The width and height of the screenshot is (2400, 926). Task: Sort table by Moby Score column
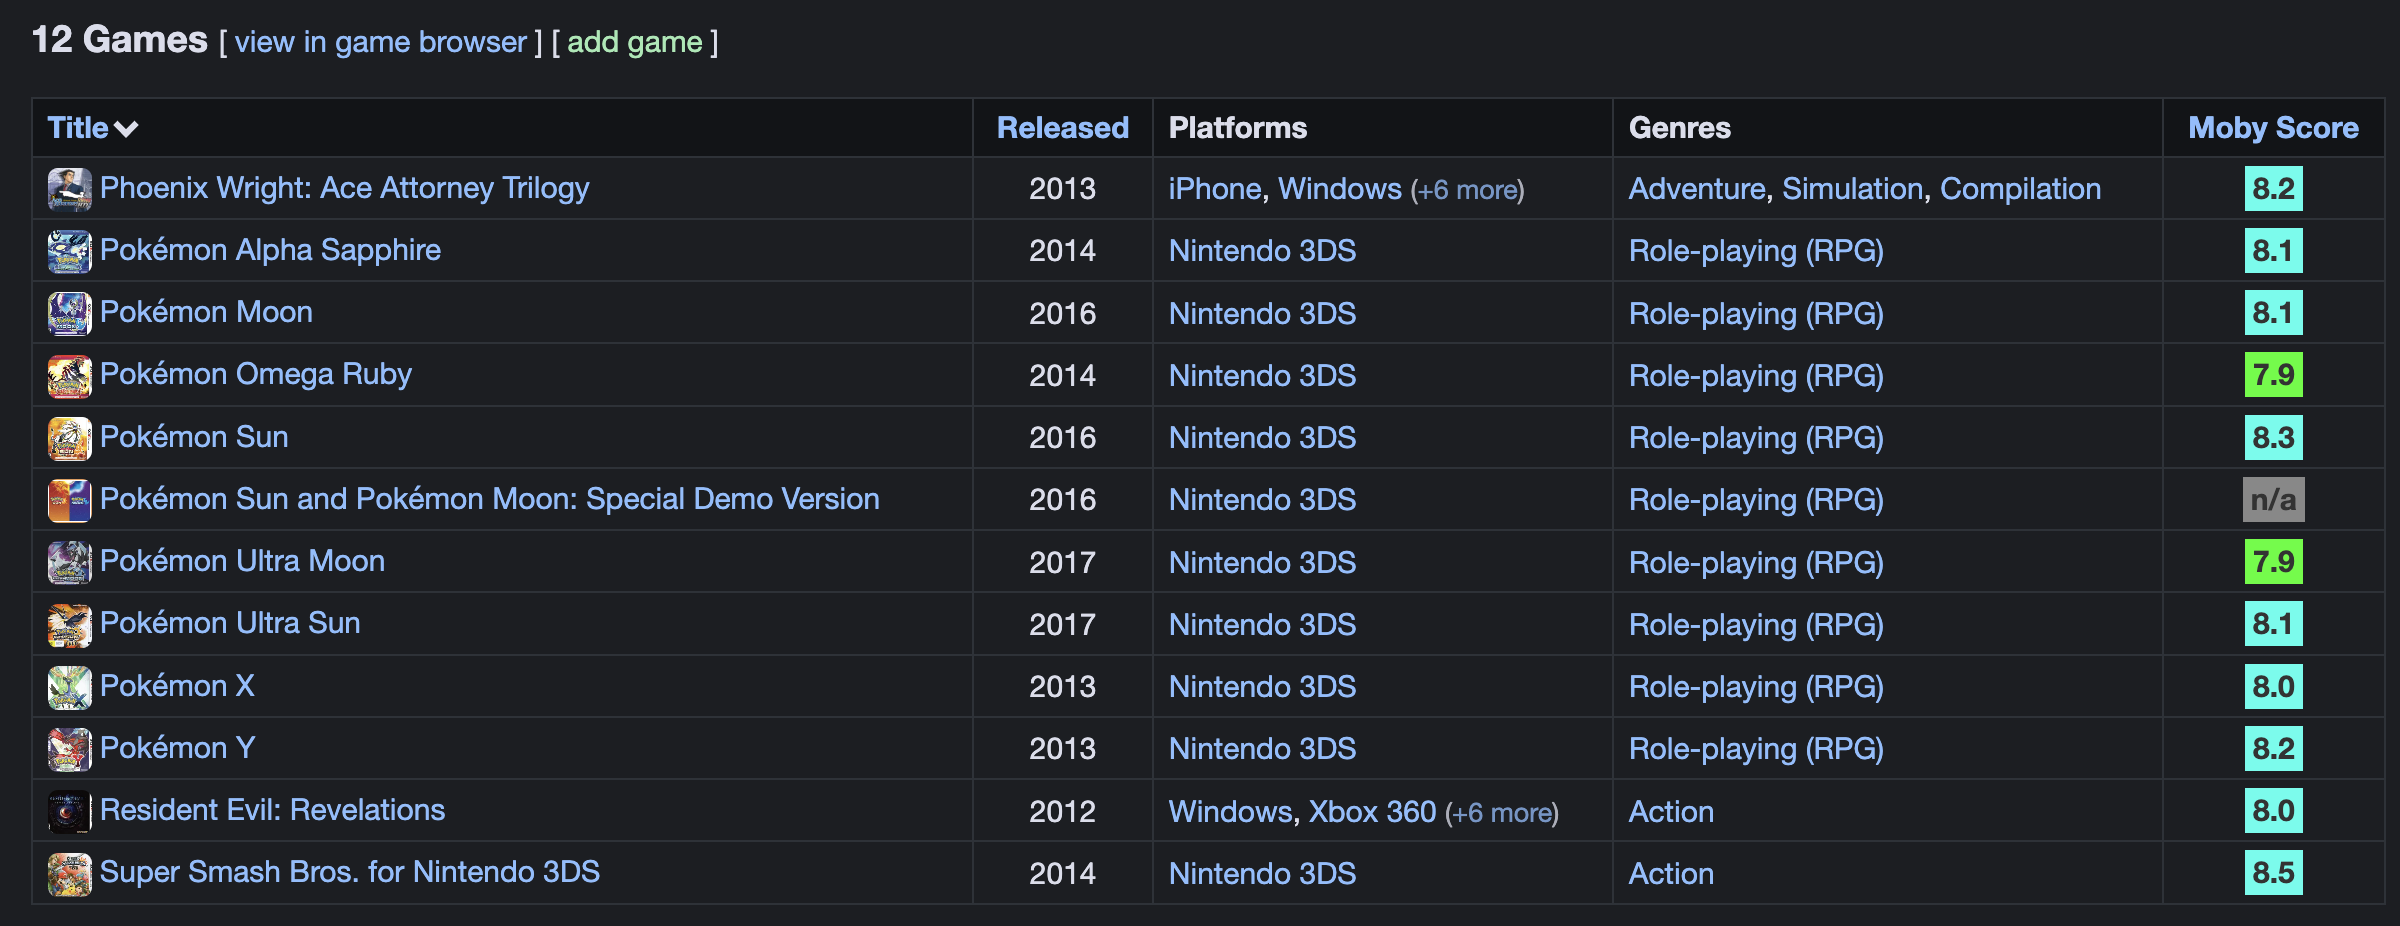[2273, 128]
